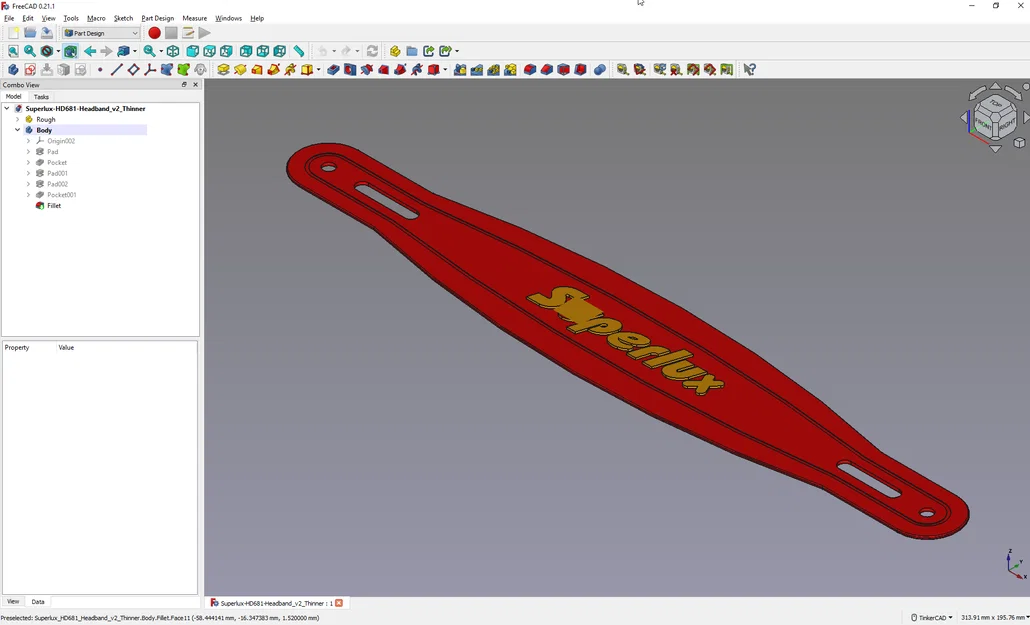
Task: Click the What's This help cursor icon
Action: (750, 70)
